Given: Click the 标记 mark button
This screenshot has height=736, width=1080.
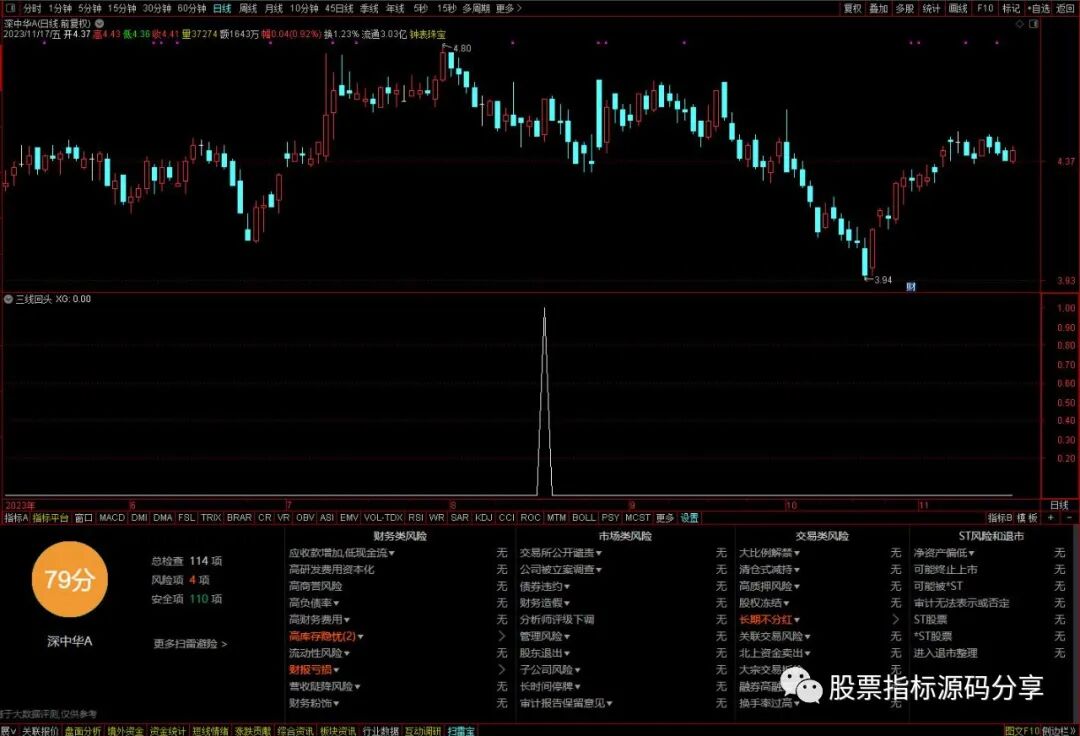Looking at the screenshot, I should click(x=1011, y=8).
